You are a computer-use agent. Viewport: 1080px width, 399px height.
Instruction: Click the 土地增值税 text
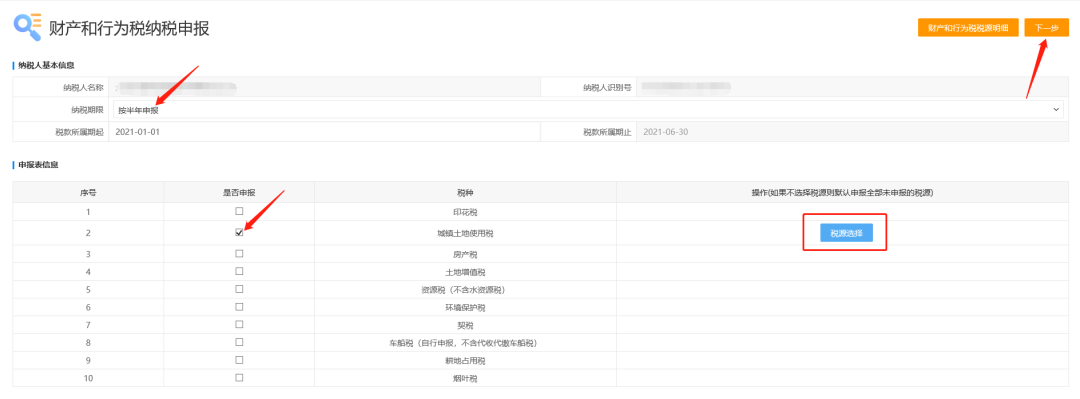point(465,272)
